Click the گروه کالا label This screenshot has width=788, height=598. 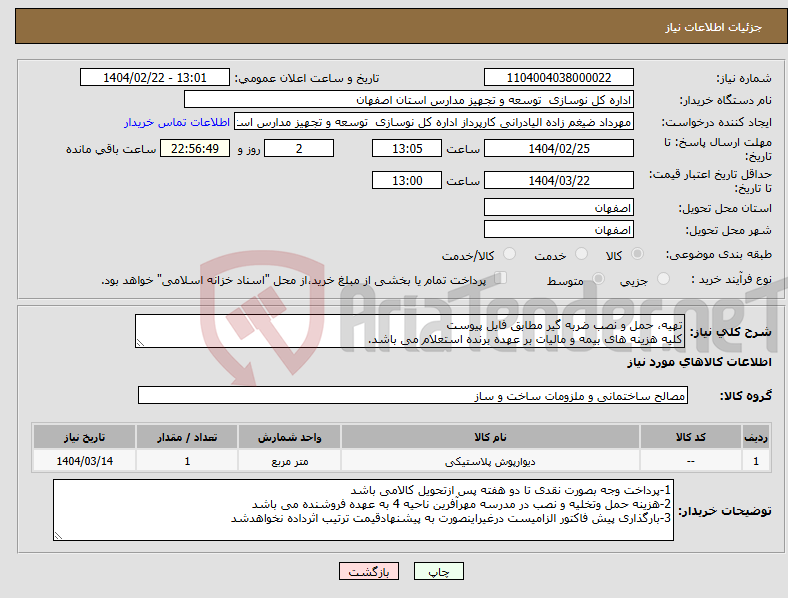click(x=746, y=396)
